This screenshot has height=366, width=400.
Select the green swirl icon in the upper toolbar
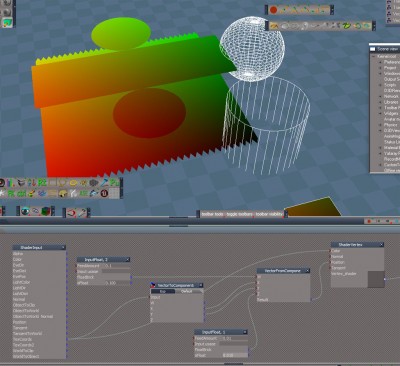point(347,26)
